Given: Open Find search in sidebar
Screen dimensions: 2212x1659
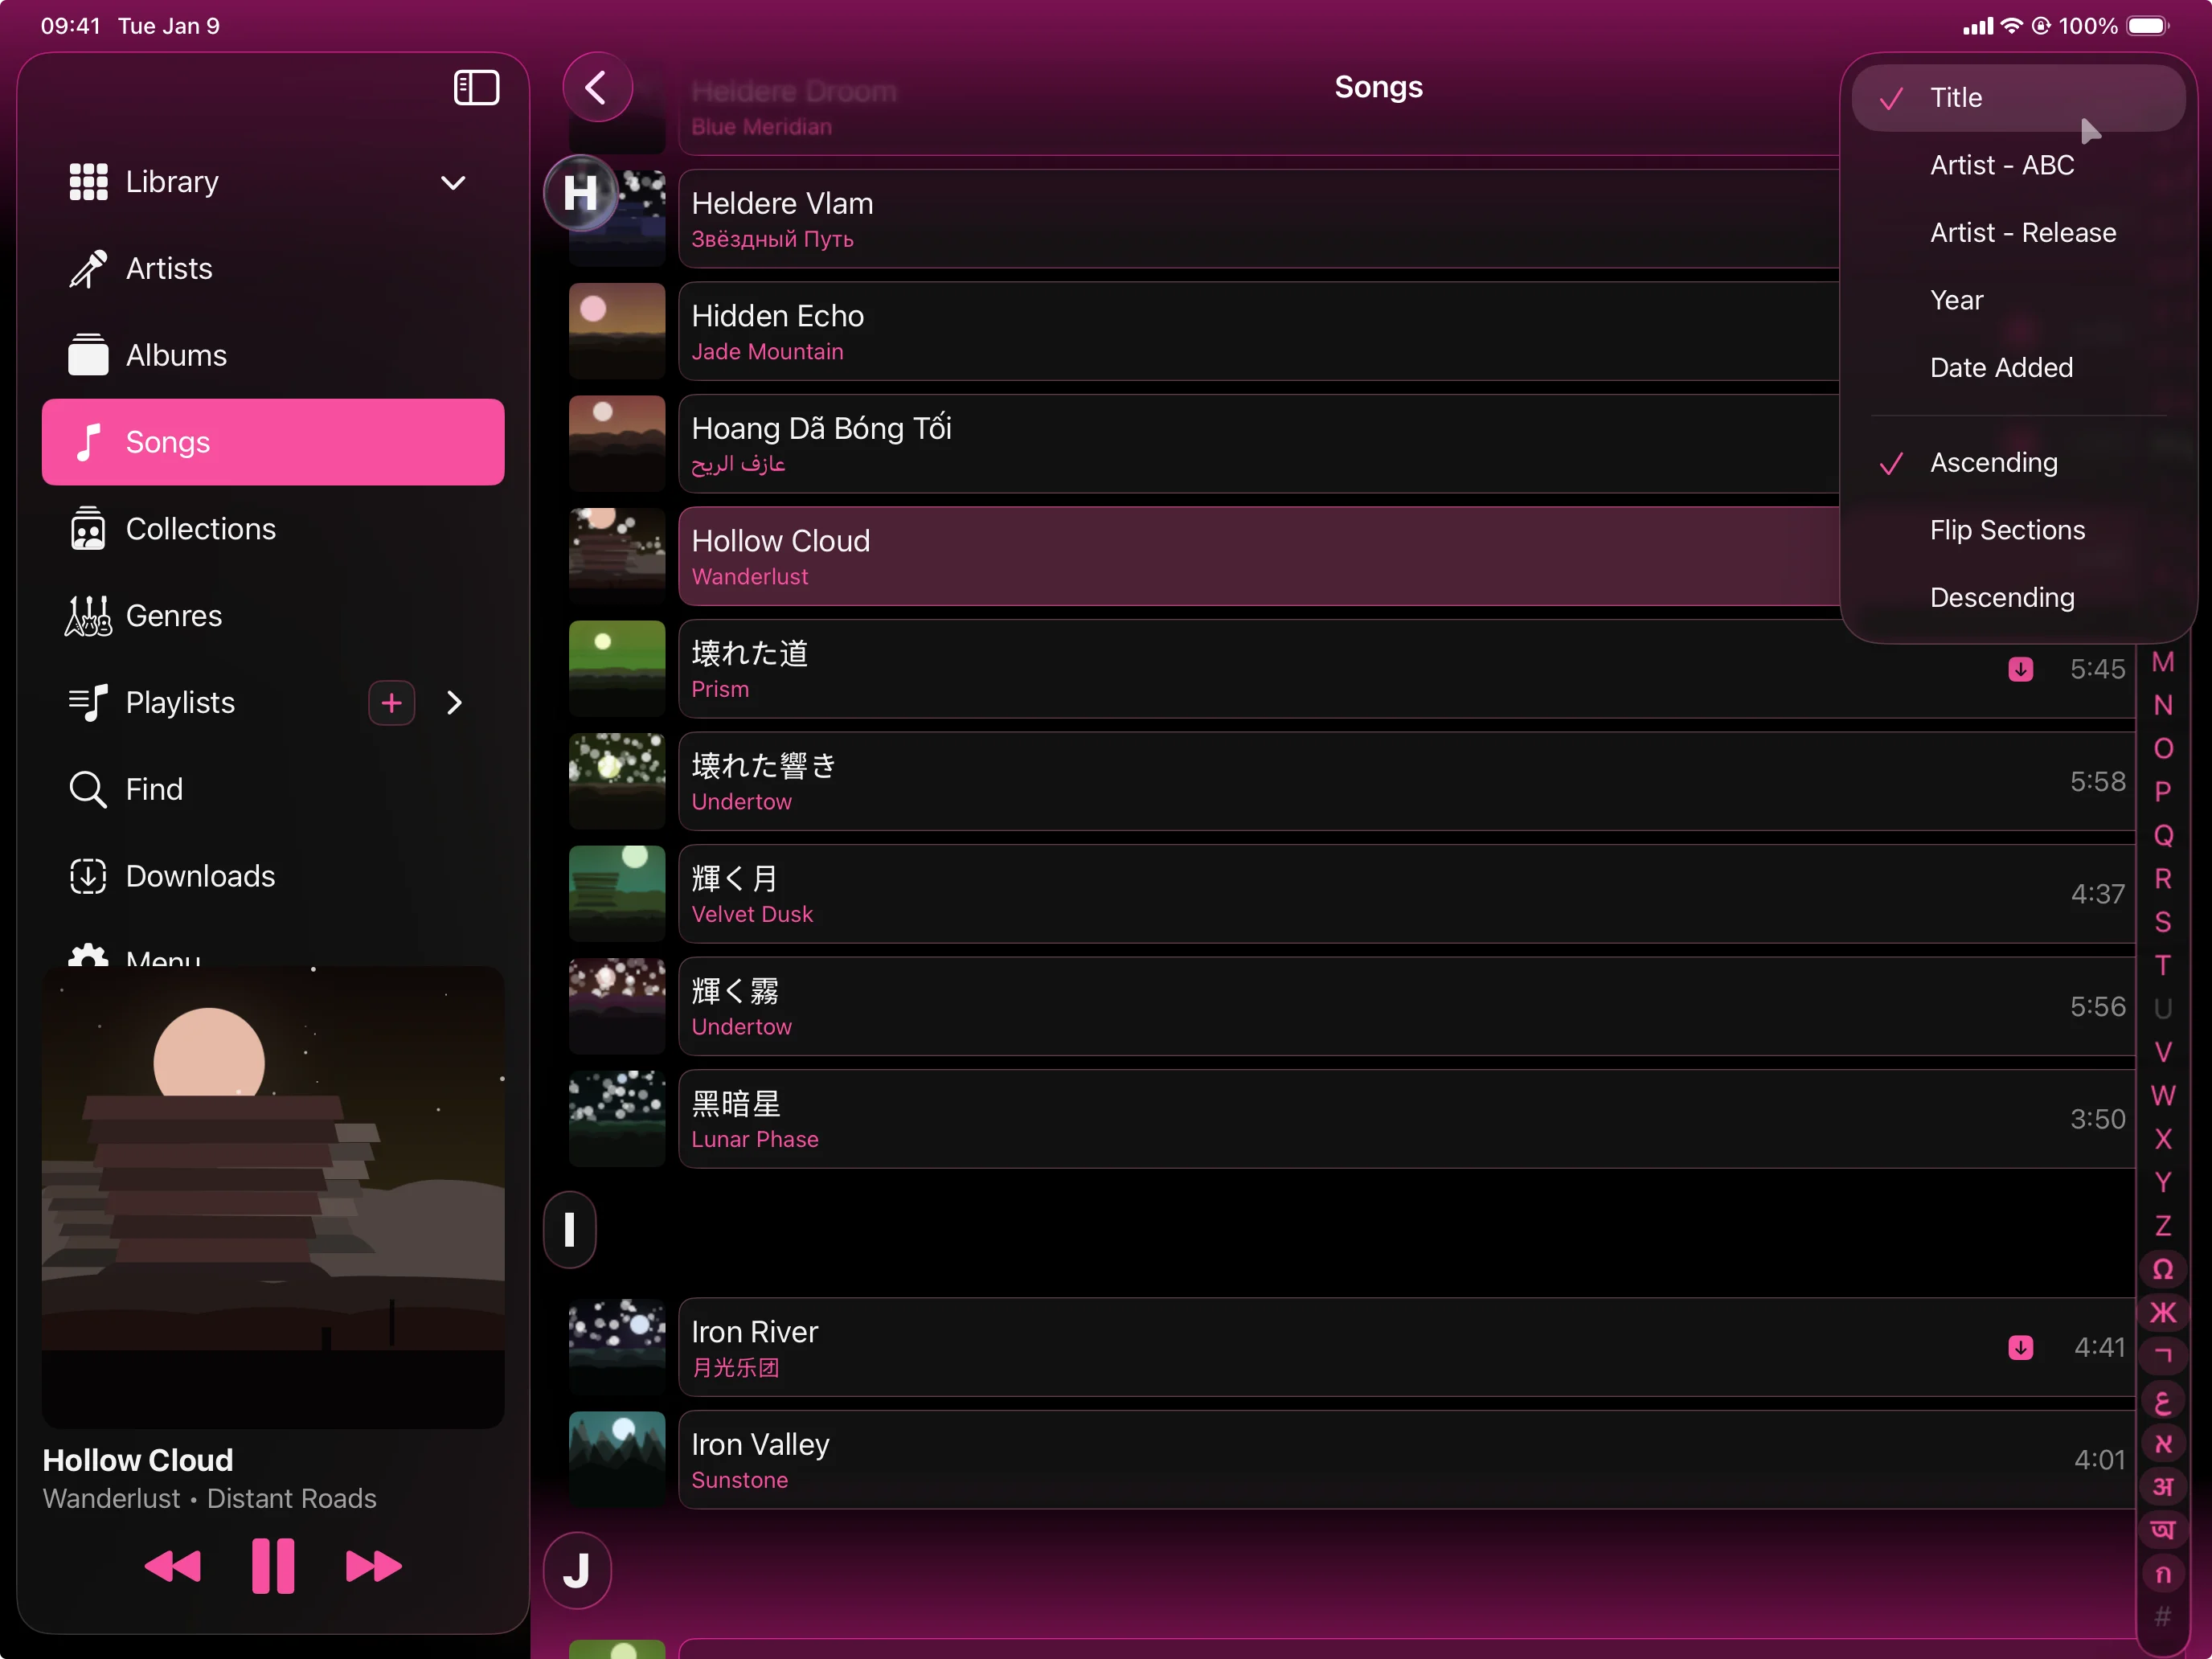Looking at the screenshot, I should (x=154, y=789).
